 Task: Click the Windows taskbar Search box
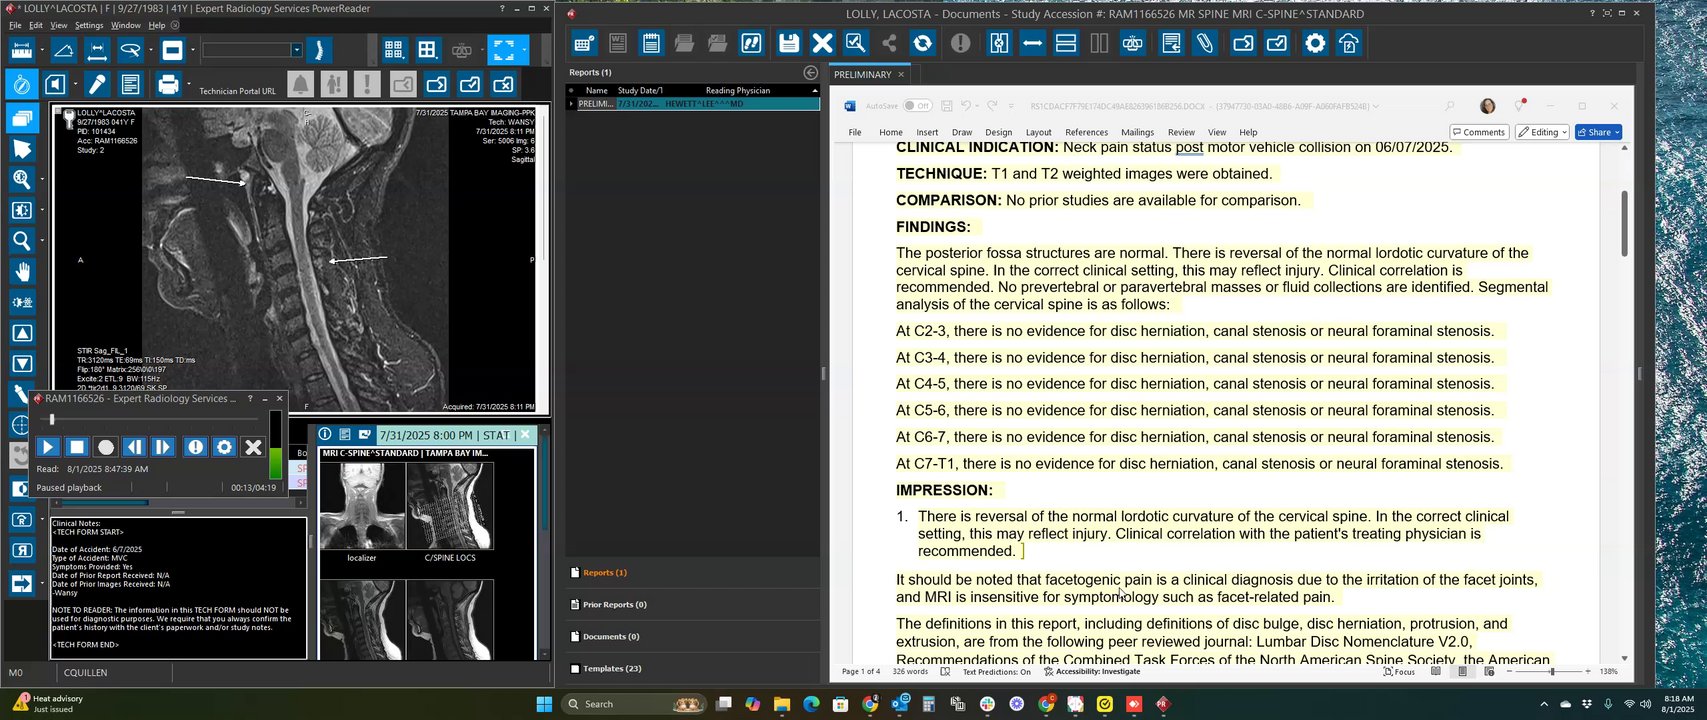(x=634, y=704)
